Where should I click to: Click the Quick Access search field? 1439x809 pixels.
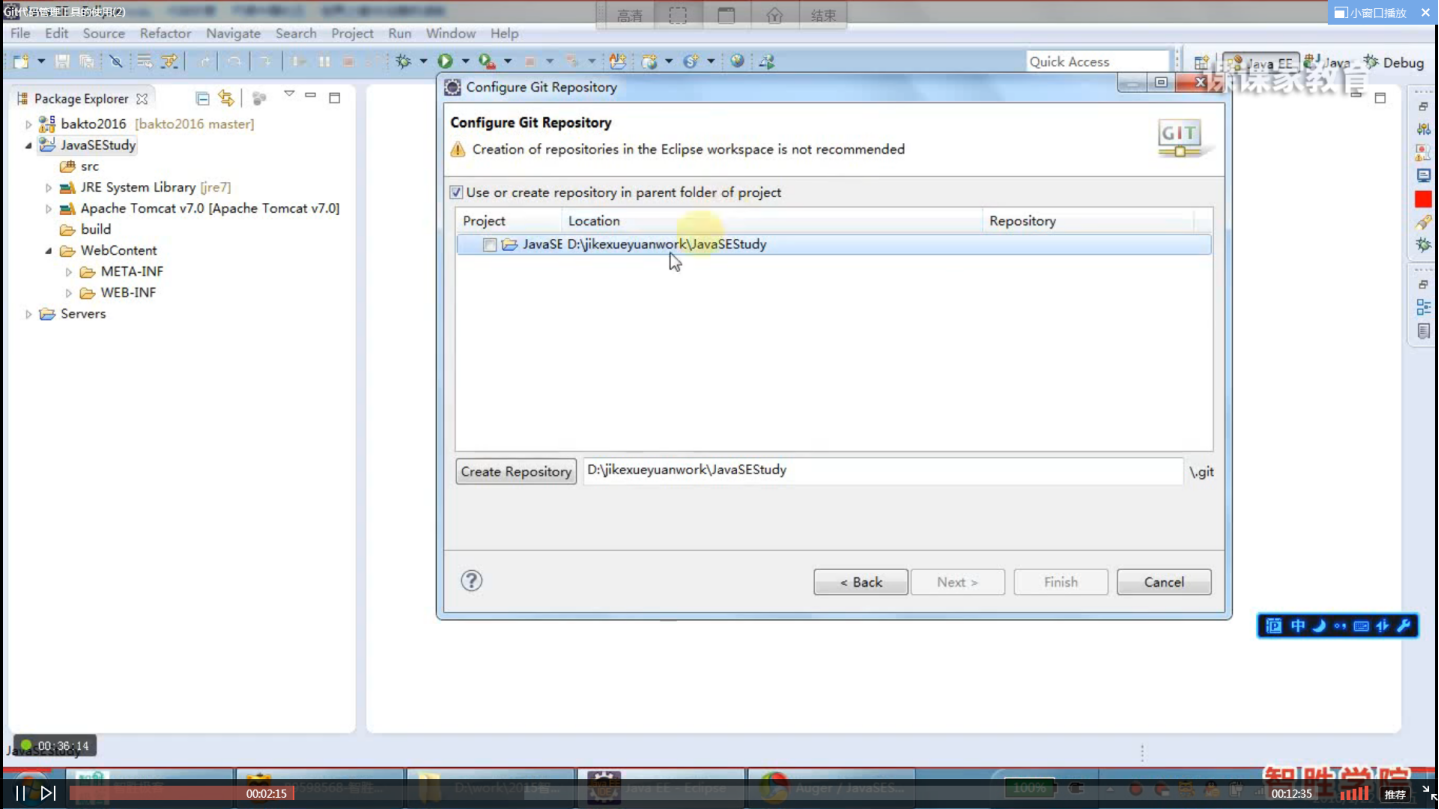coord(1097,62)
